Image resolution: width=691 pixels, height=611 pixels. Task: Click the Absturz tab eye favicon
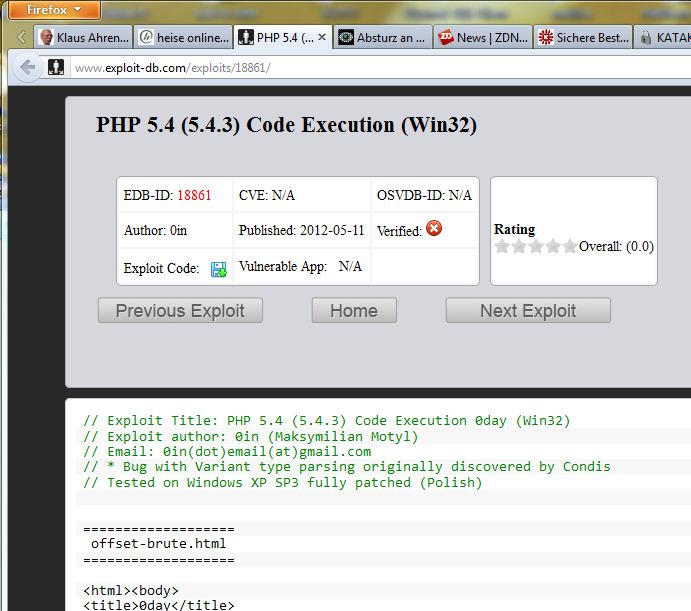[346, 37]
